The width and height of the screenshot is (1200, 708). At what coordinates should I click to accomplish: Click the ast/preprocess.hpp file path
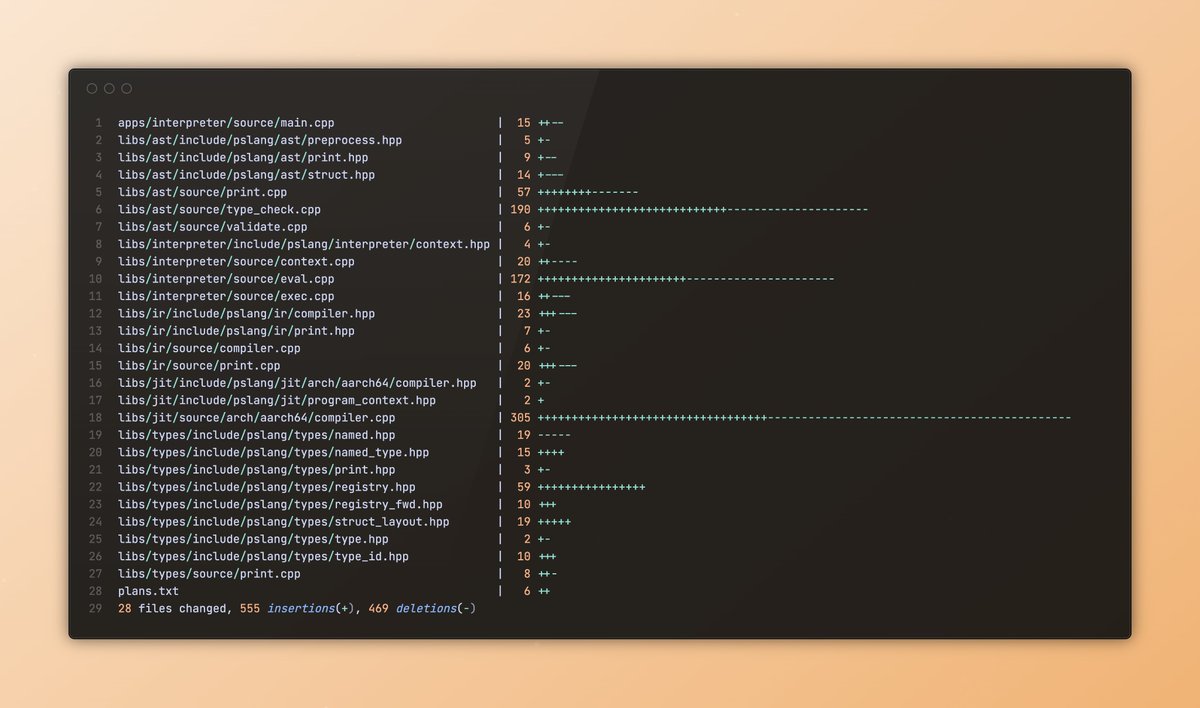[260, 140]
